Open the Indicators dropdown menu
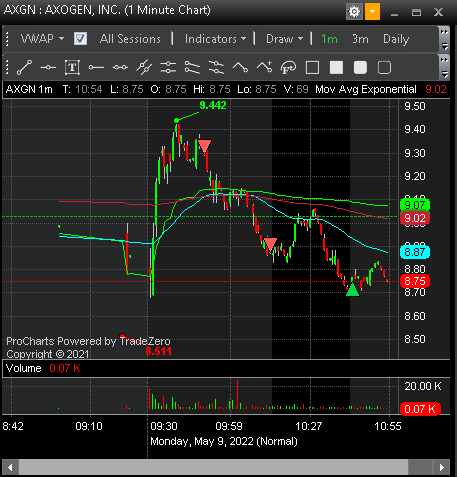 click(215, 39)
